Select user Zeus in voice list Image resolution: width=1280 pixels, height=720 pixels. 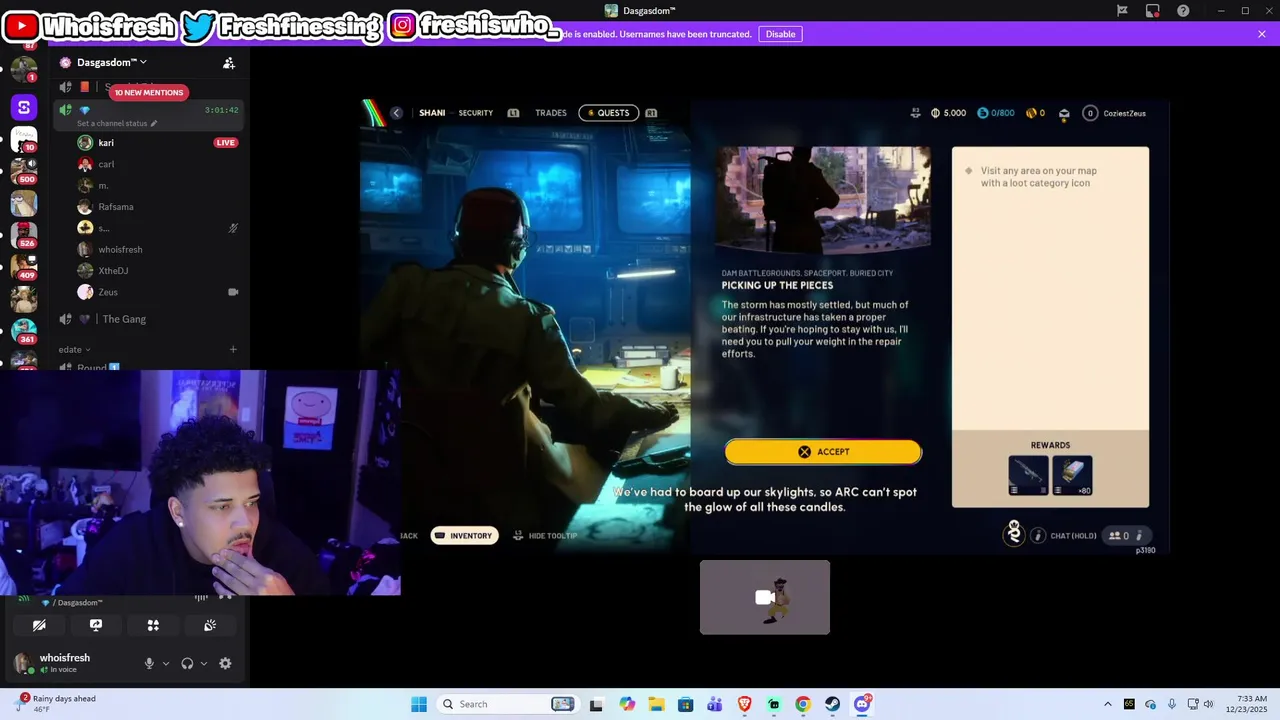(x=108, y=292)
